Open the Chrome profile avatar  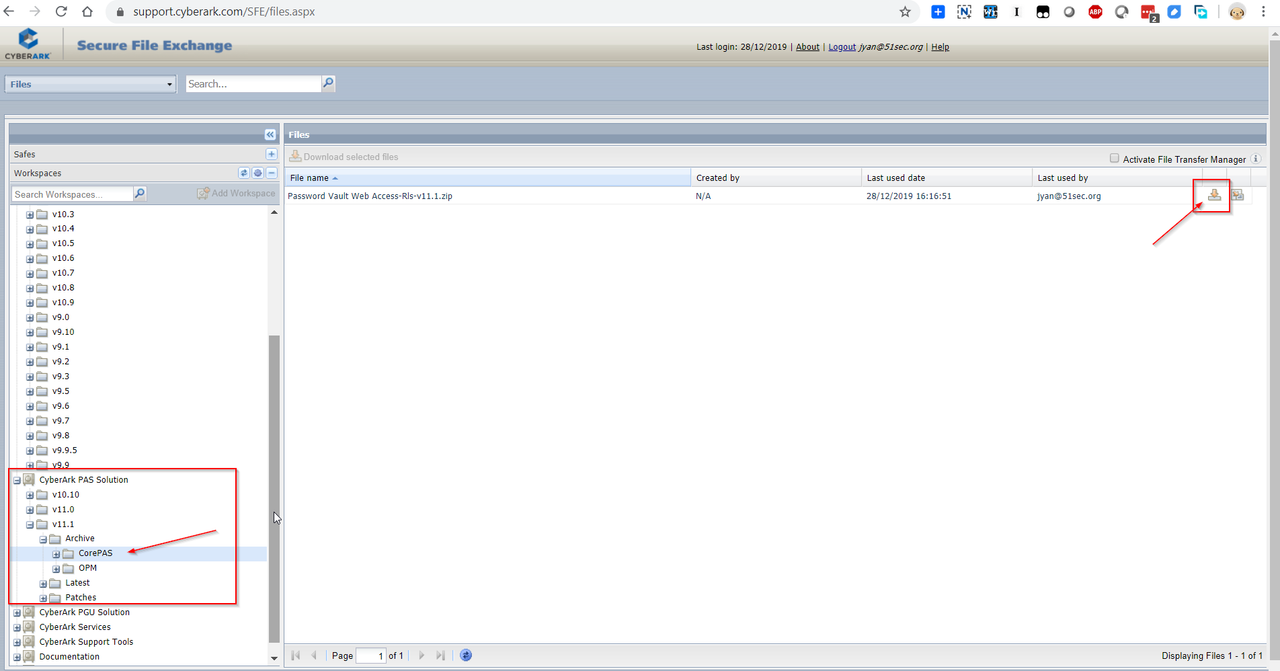point(1237,12)
